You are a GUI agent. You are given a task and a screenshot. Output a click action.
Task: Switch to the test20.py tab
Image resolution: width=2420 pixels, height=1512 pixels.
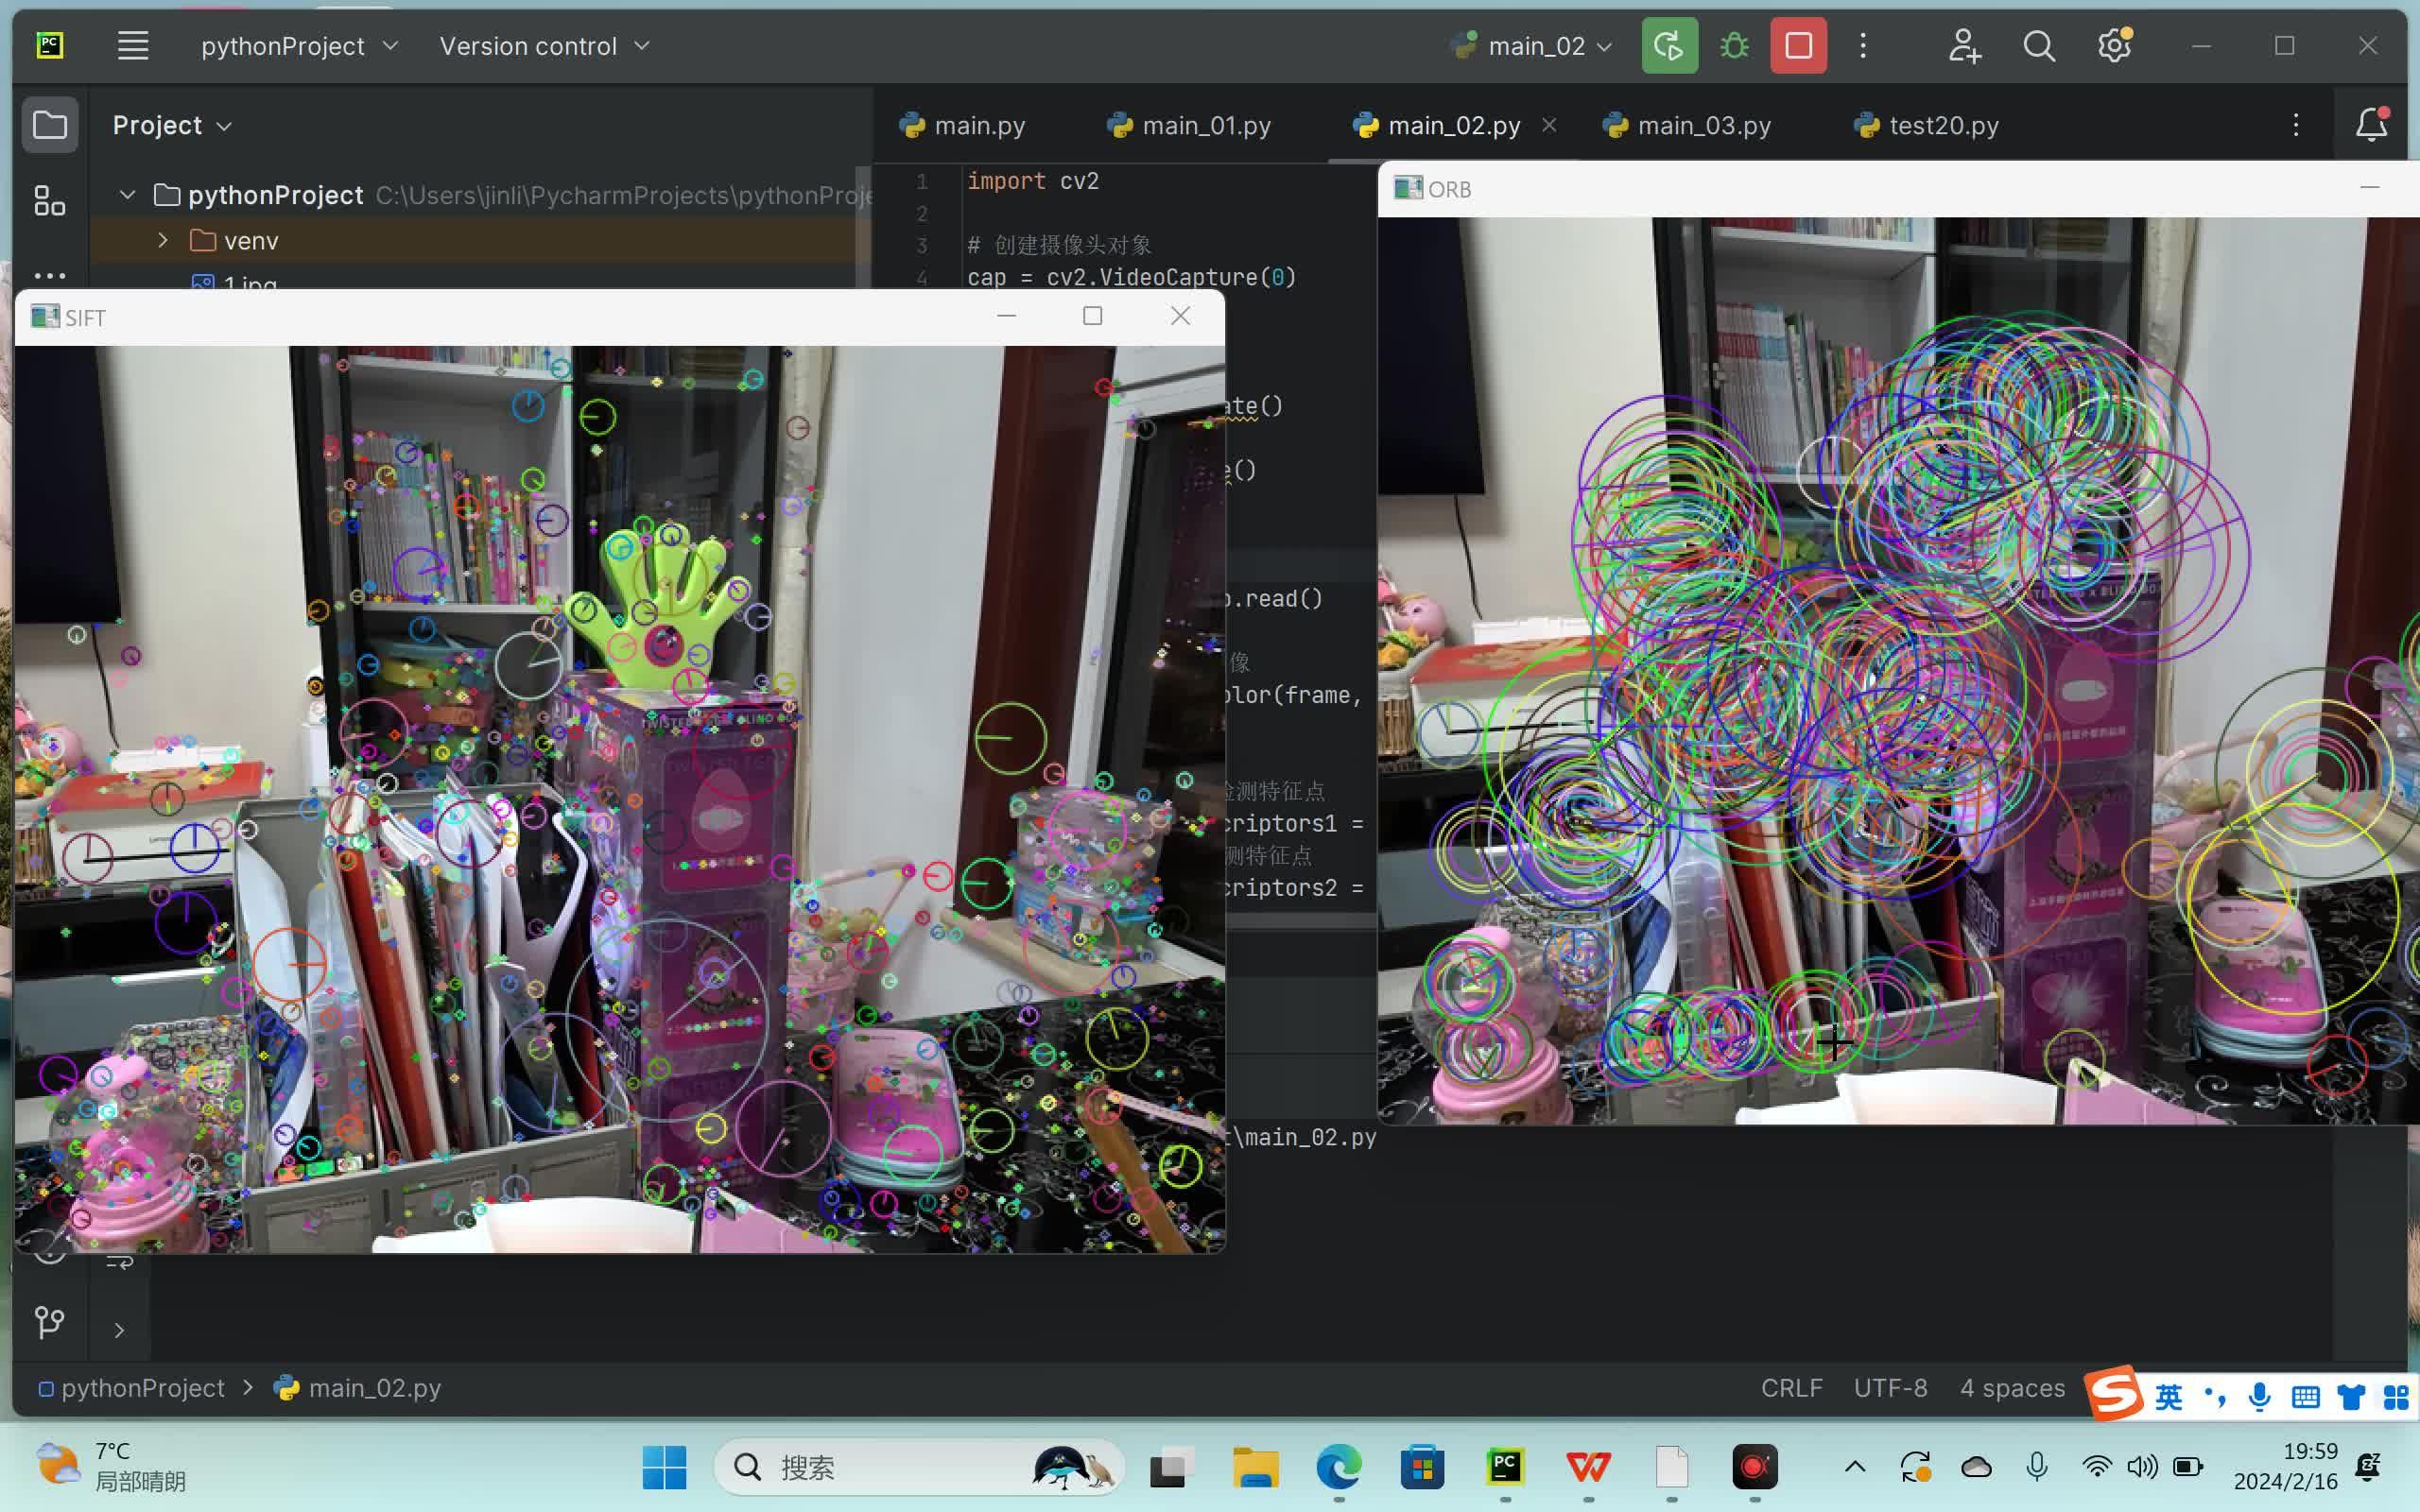tap(1942, 125)
